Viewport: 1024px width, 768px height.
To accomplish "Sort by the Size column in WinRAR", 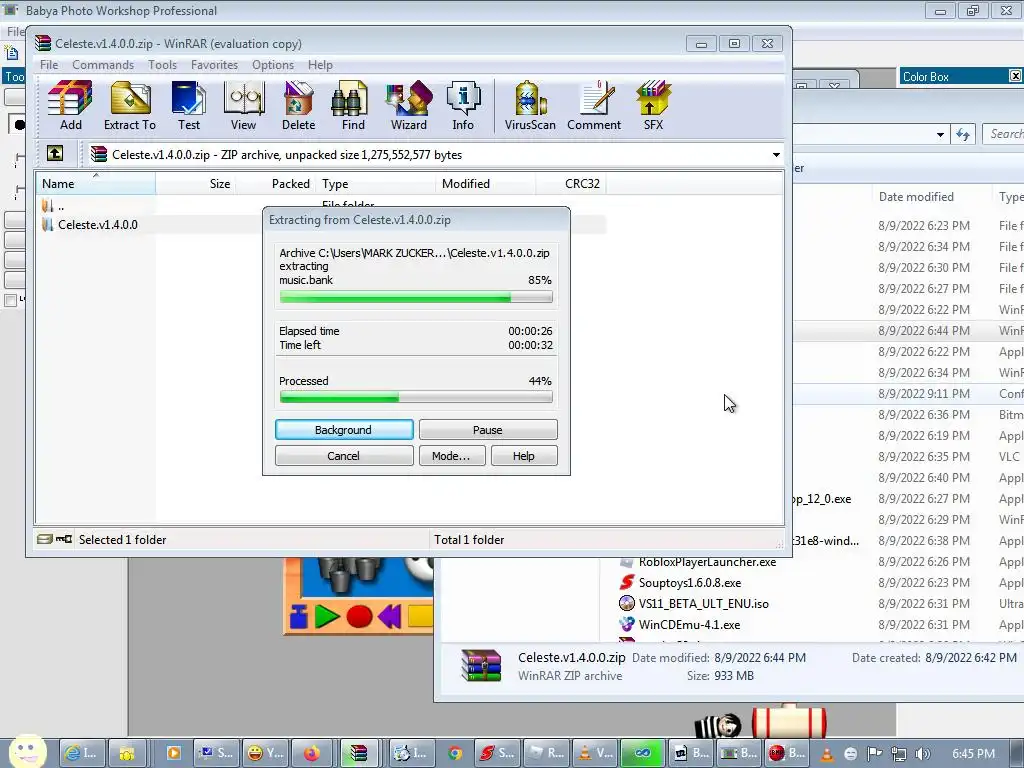I will [195, 184].
